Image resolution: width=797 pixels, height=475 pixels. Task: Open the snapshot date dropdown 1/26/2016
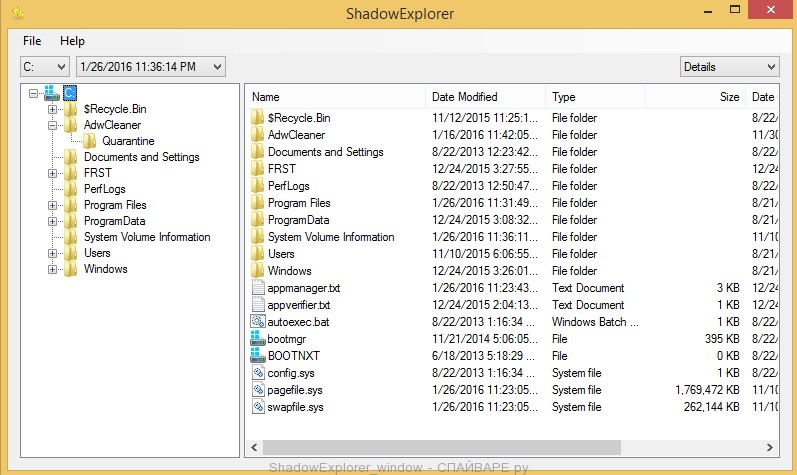point(151,67)
